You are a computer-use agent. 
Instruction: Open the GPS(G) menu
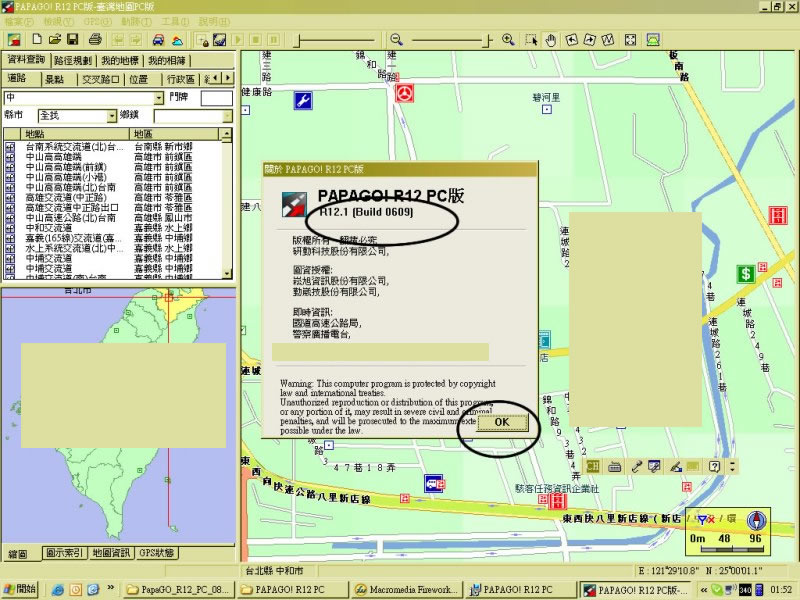(x=97, y=22)
